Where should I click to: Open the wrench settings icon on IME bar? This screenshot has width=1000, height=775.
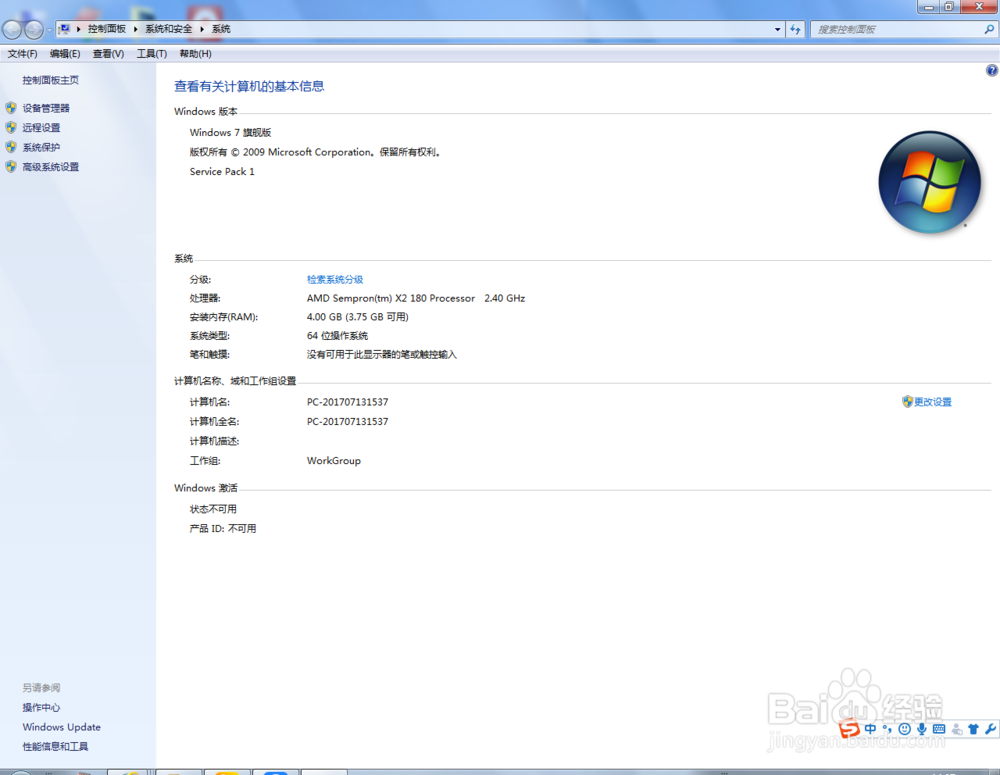click(990, 728)
